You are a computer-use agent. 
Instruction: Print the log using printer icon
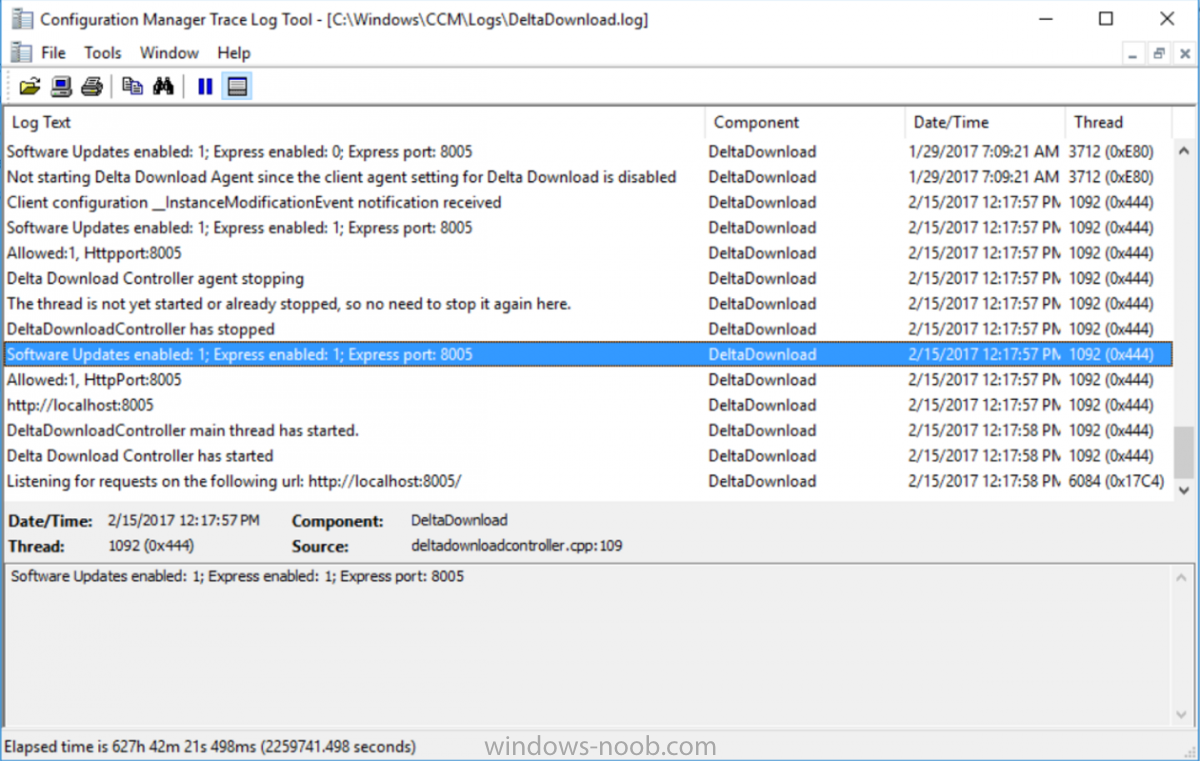point(92,87)
